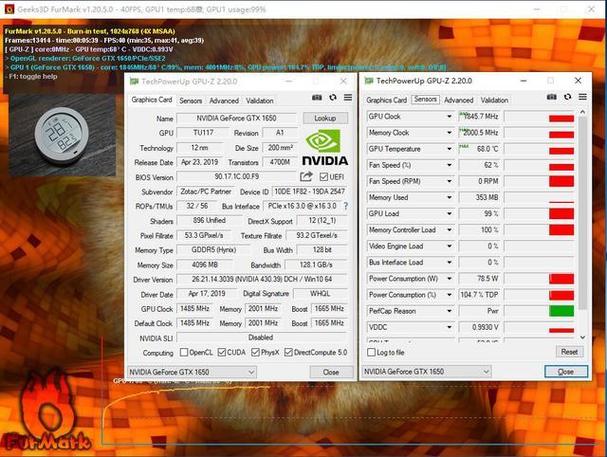Open the VDDC sensor dropdown
This screenshot has width=607, height=457.
coord(449,327)
